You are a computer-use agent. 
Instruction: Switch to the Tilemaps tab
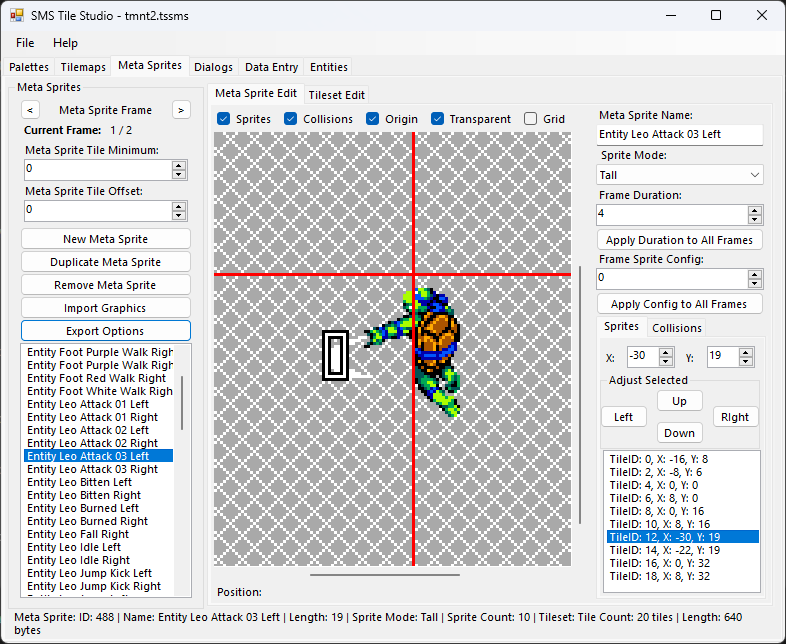[83, 67]
